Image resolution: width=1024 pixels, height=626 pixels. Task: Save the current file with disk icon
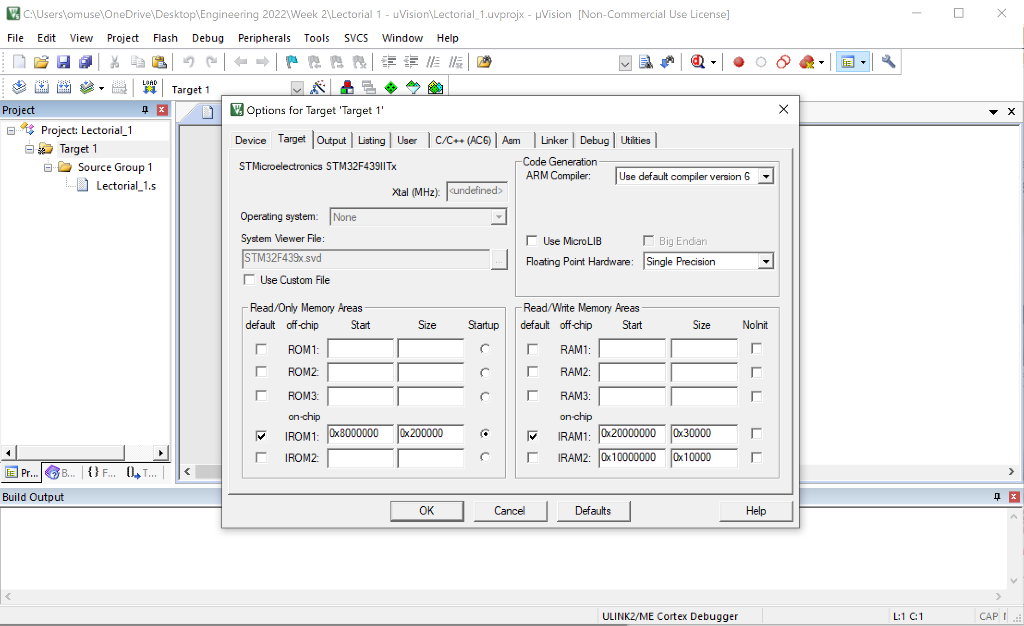(63, 62)
